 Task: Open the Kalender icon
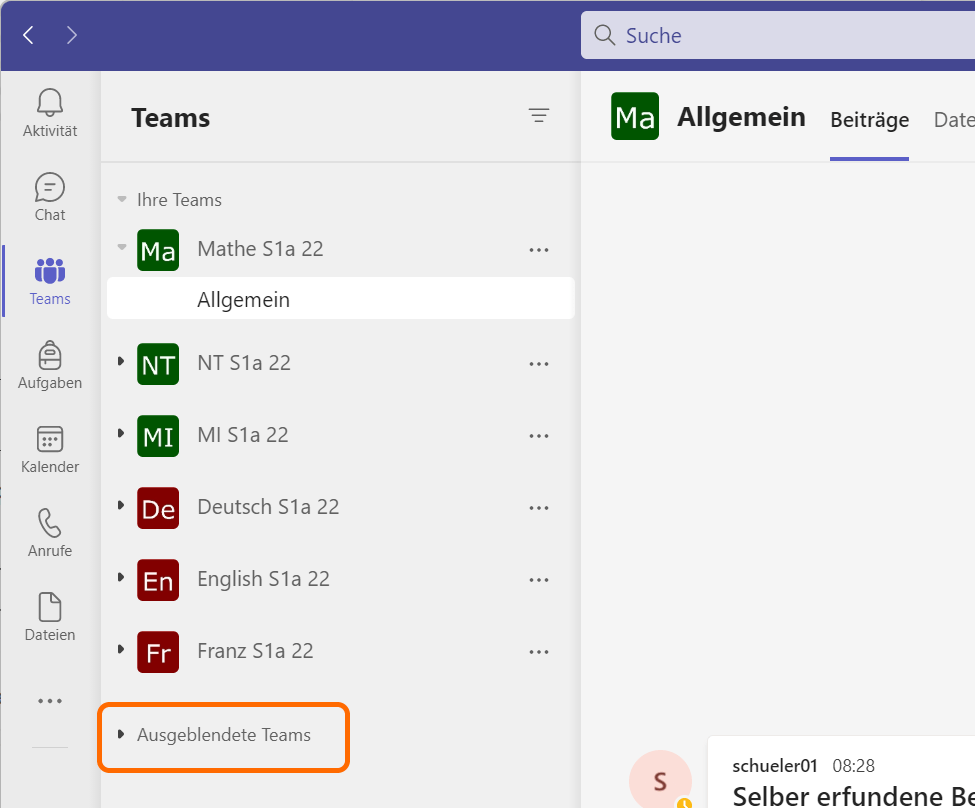[50, 439]
